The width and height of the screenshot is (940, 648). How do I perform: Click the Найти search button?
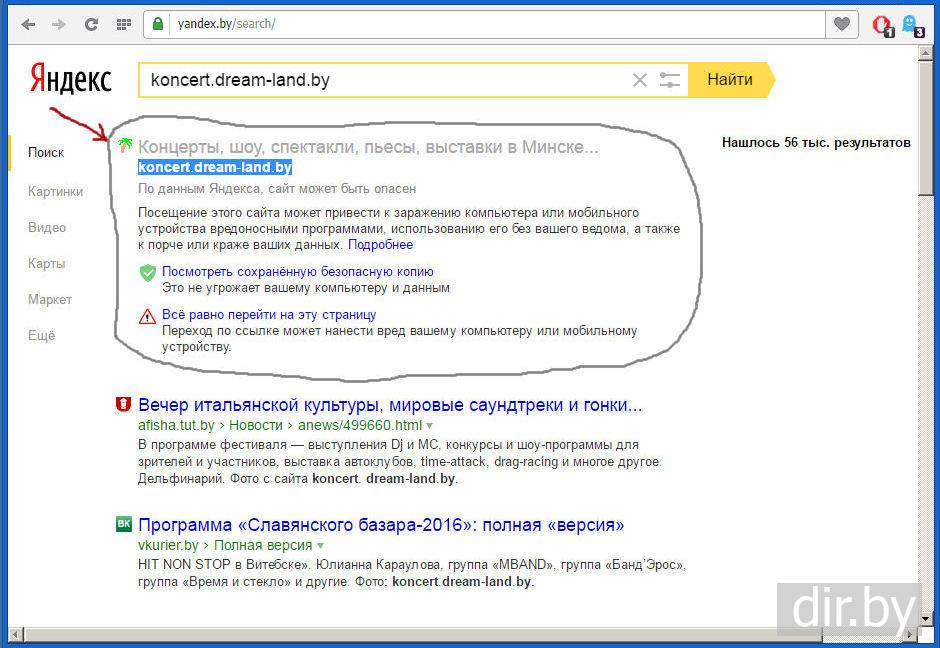click(730, 80)
